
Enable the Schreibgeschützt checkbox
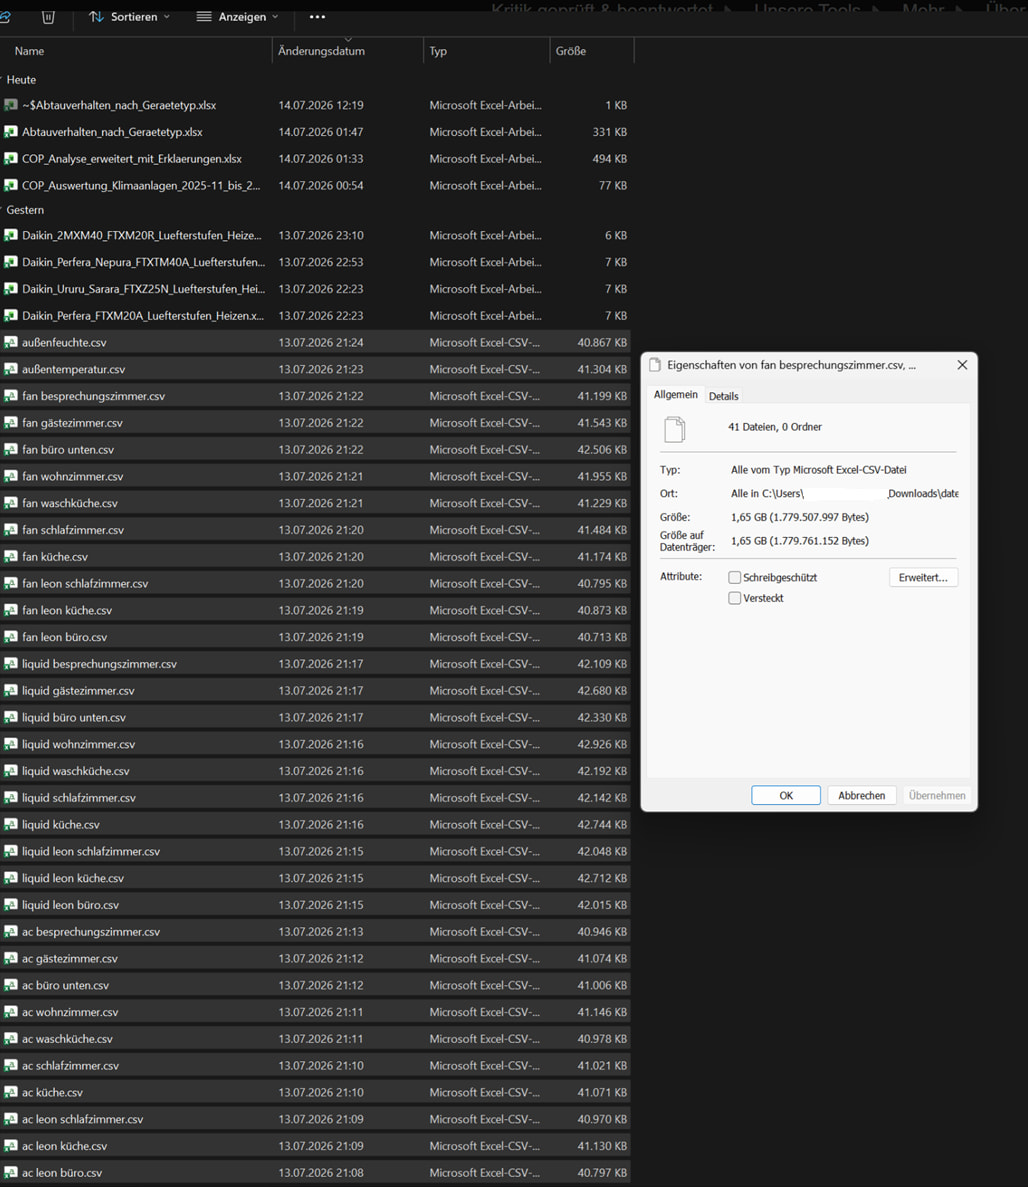(x=734, y=578)
